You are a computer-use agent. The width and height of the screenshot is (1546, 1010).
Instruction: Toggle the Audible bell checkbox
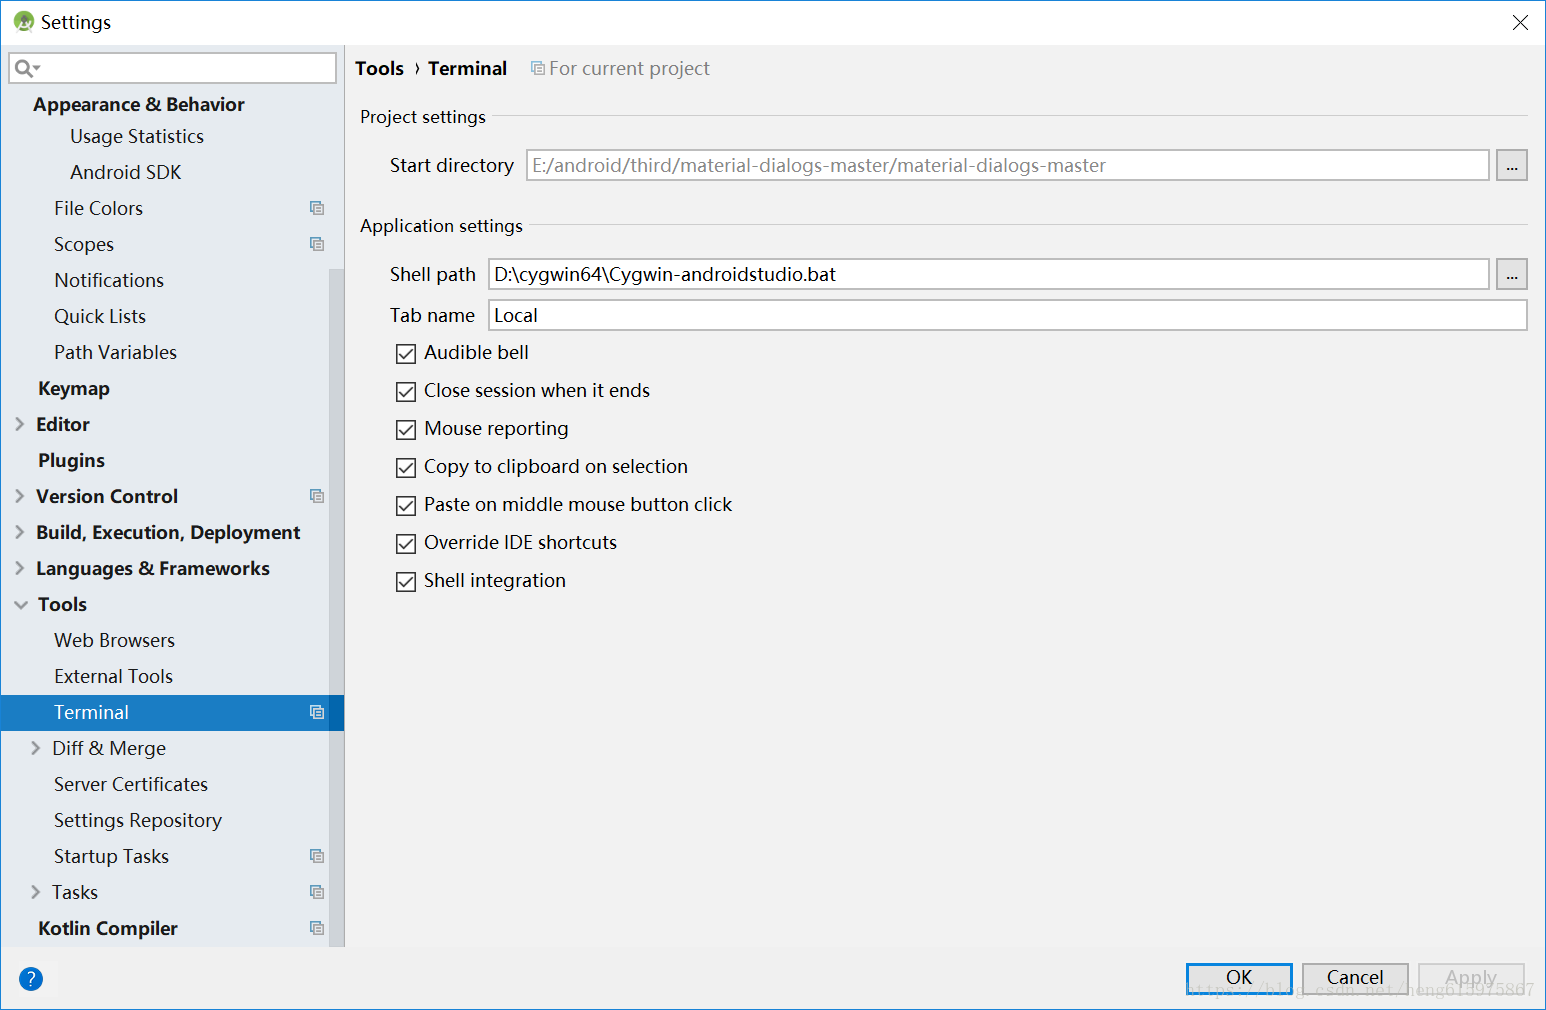(406, 354)
